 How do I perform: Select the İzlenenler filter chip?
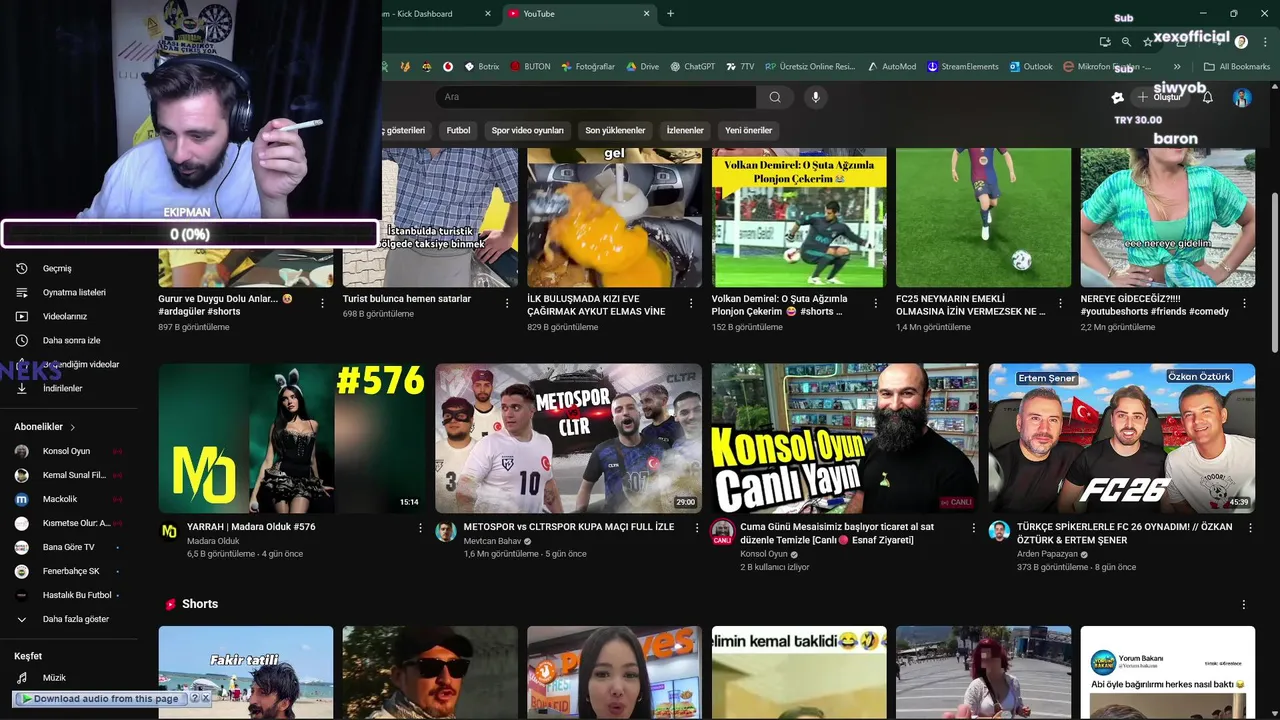point(685,131)
